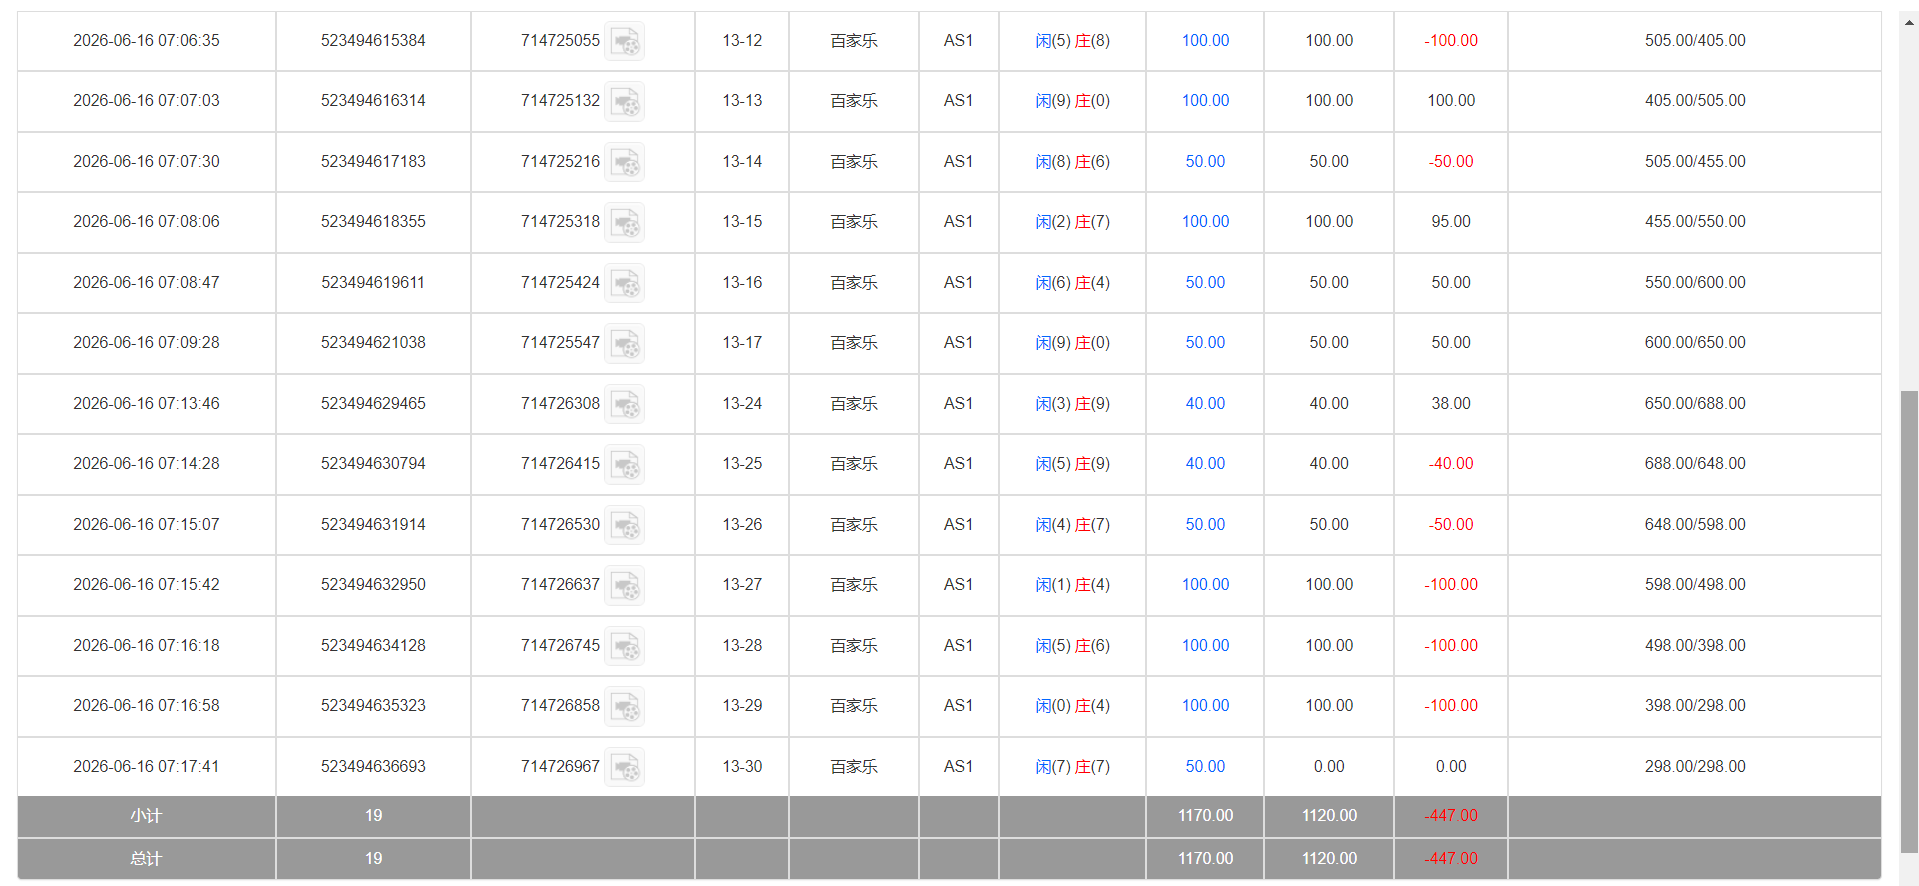
Task: Click result 闲(9) 庄(0) in row 13-13
Action: tap(1072, 101)
